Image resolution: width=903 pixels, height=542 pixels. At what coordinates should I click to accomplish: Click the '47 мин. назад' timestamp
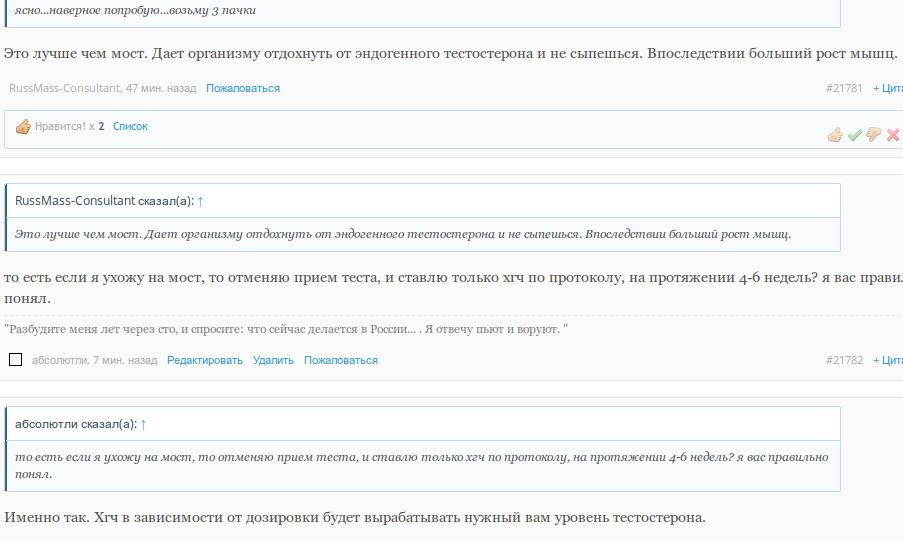point(161,88)
